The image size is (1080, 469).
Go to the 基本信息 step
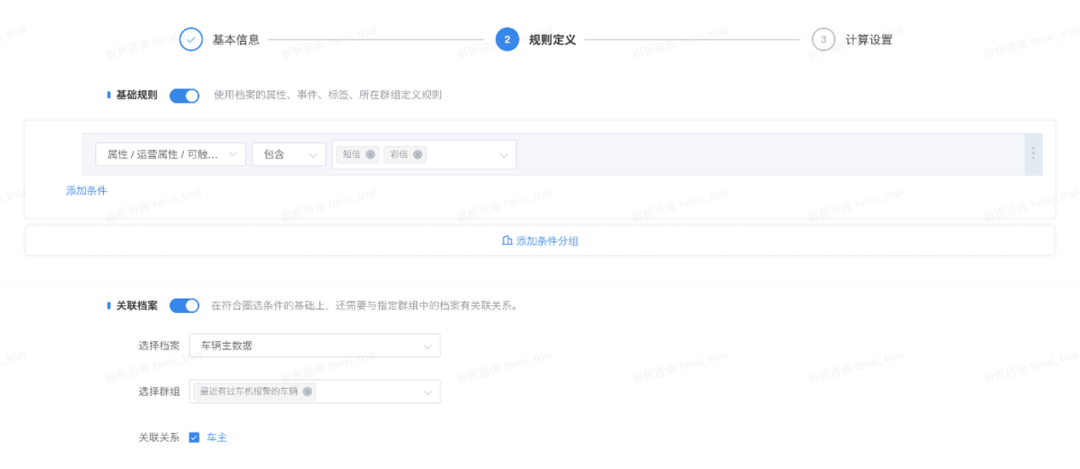coord(236,39)
